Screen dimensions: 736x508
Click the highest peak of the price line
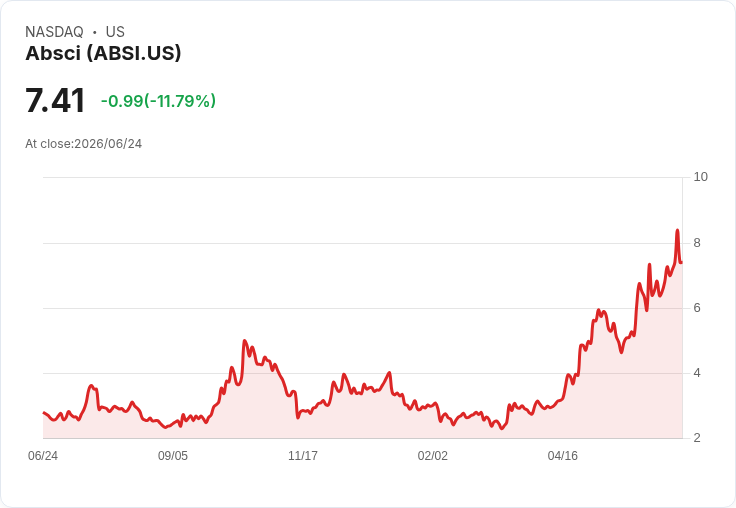[677, 230]
